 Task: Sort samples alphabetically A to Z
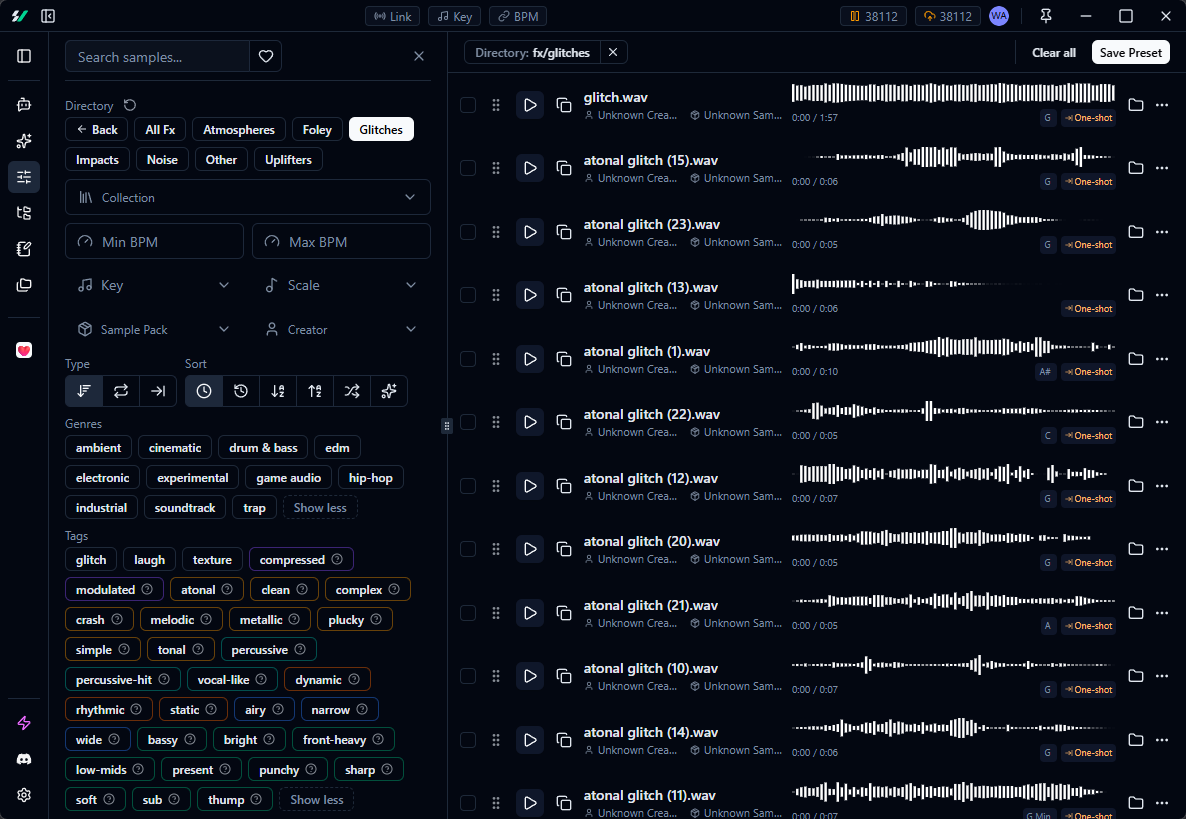point(278,391)
